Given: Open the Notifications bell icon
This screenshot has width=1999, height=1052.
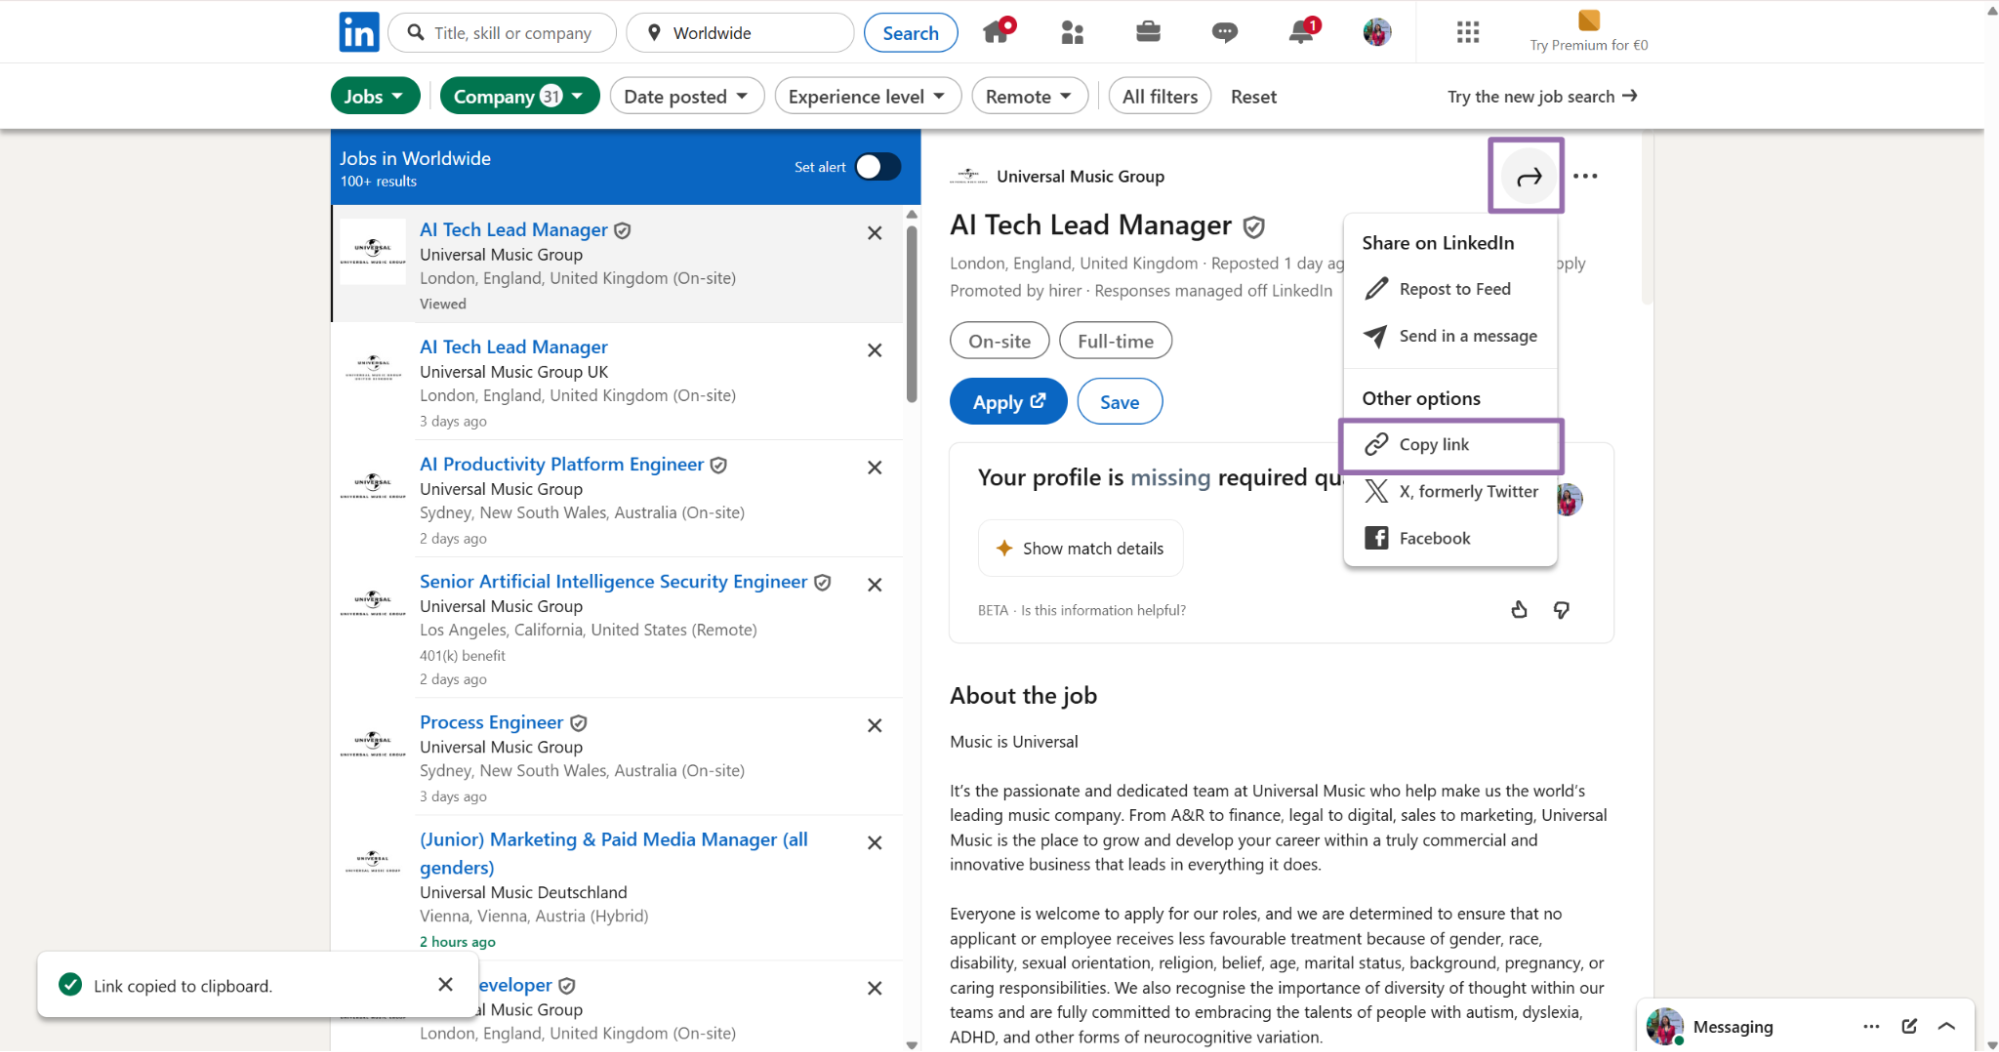Looking at the screenshot, I should tap(1302, 31).
